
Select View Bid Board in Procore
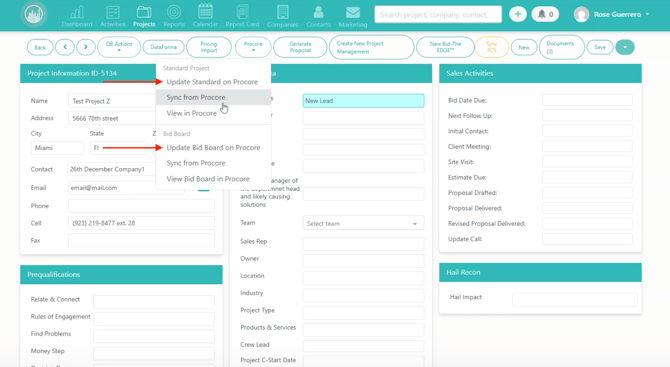(x=208, y=179)
